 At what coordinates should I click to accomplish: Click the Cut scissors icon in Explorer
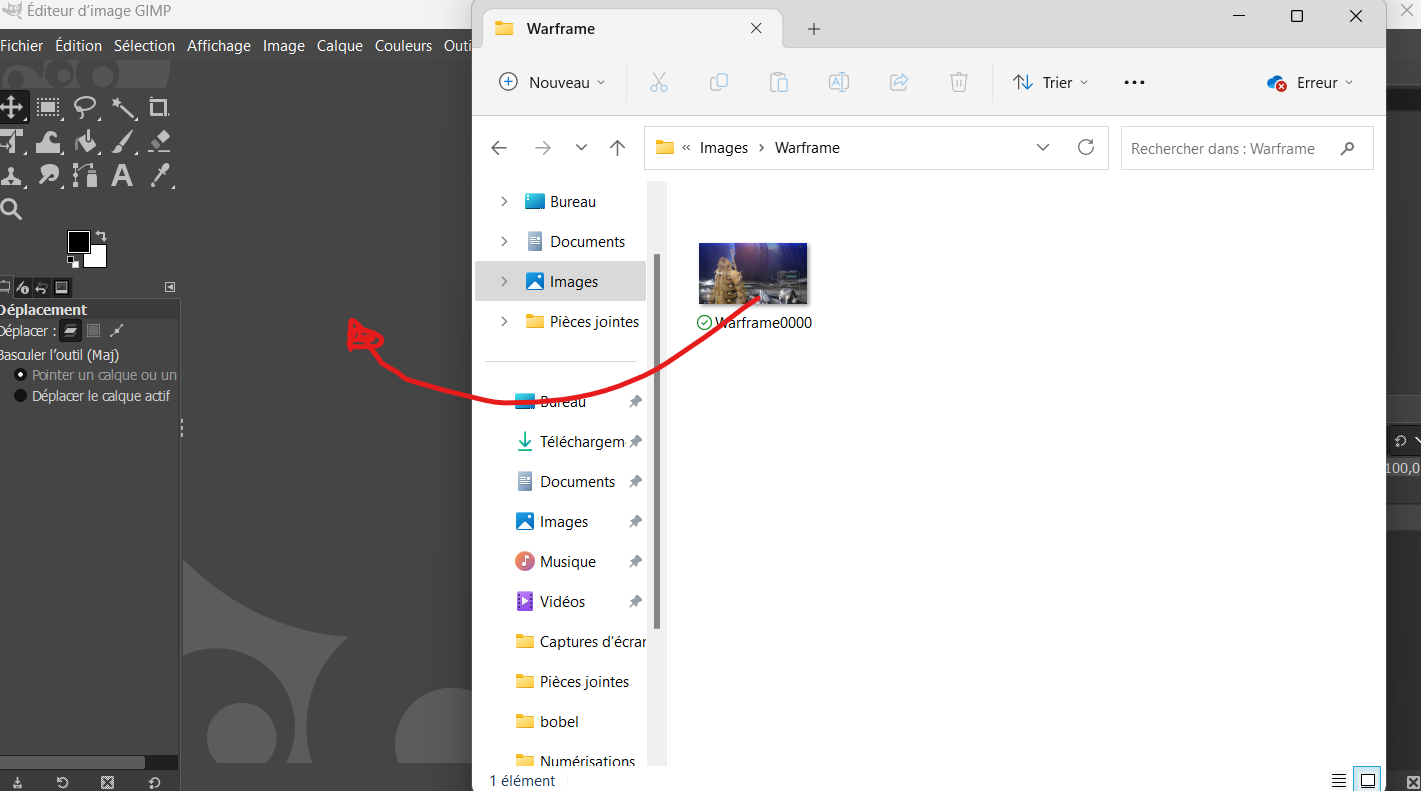point(658,83)
